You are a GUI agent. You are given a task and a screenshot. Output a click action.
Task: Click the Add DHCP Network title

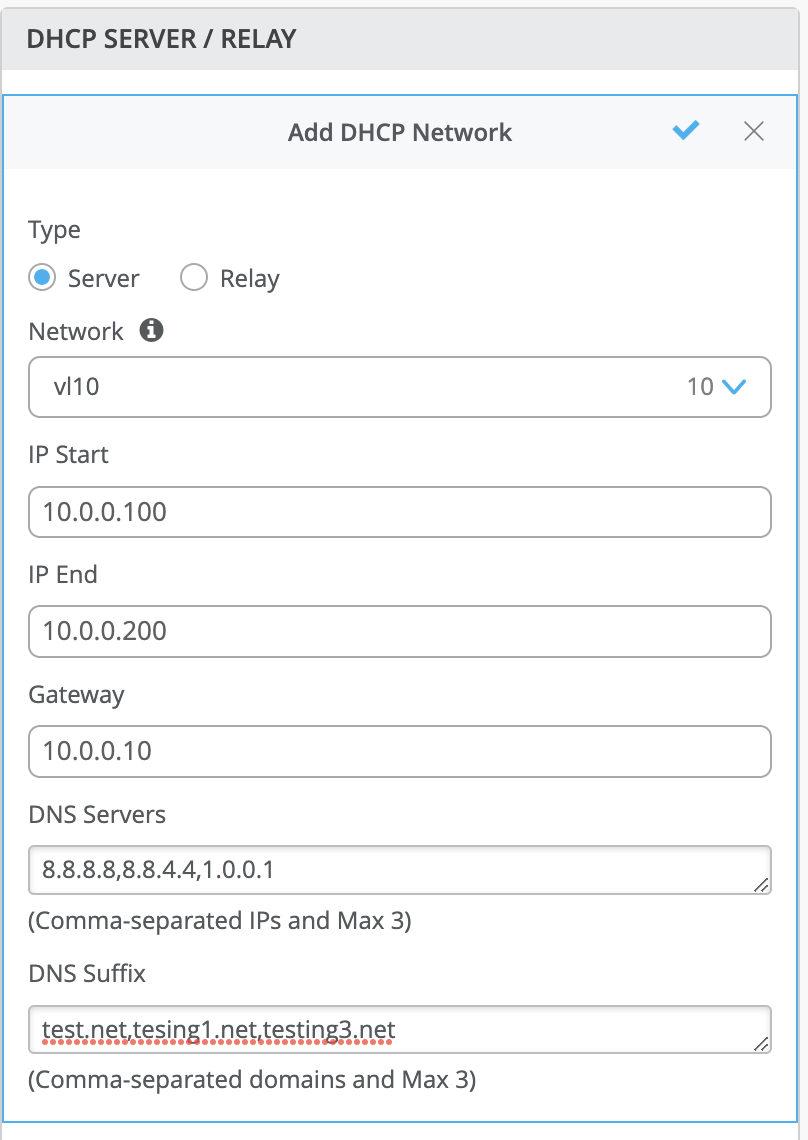click(x=400, y=132)
